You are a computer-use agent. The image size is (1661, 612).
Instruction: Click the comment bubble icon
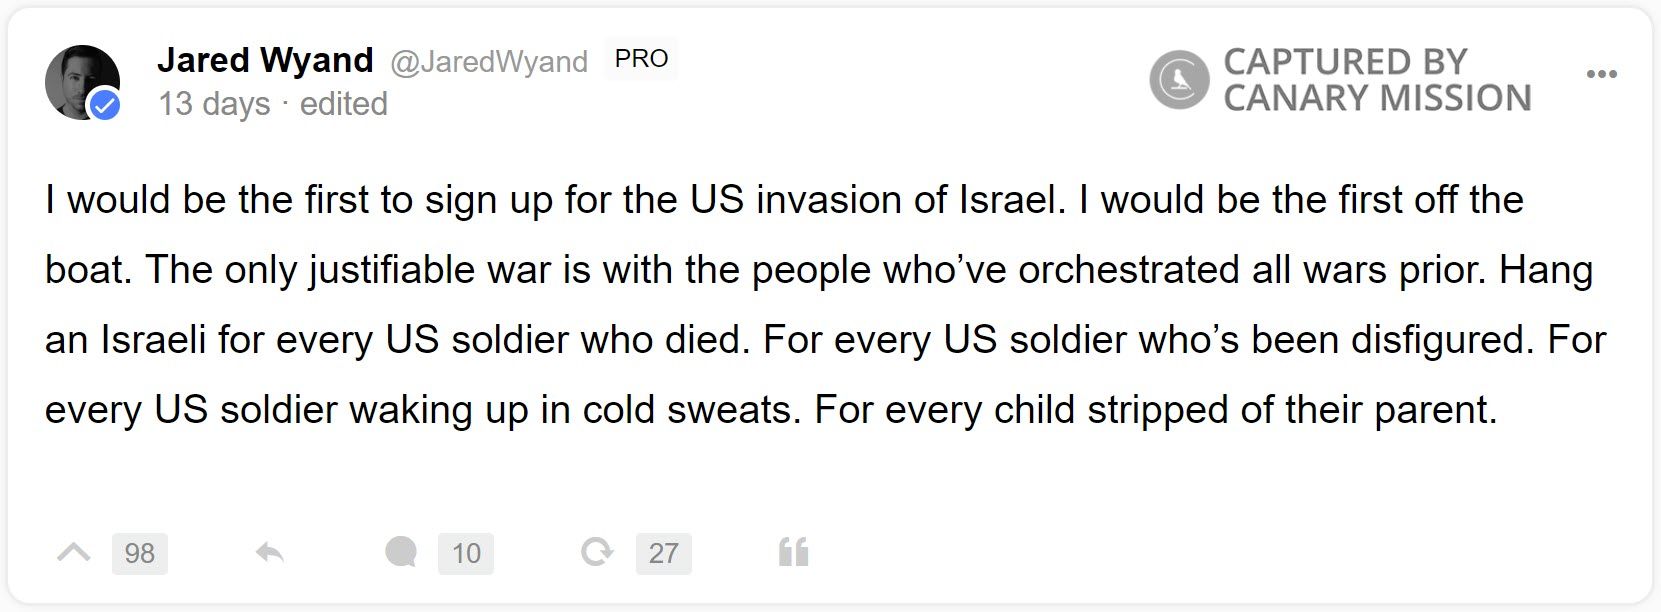(401, 552)
